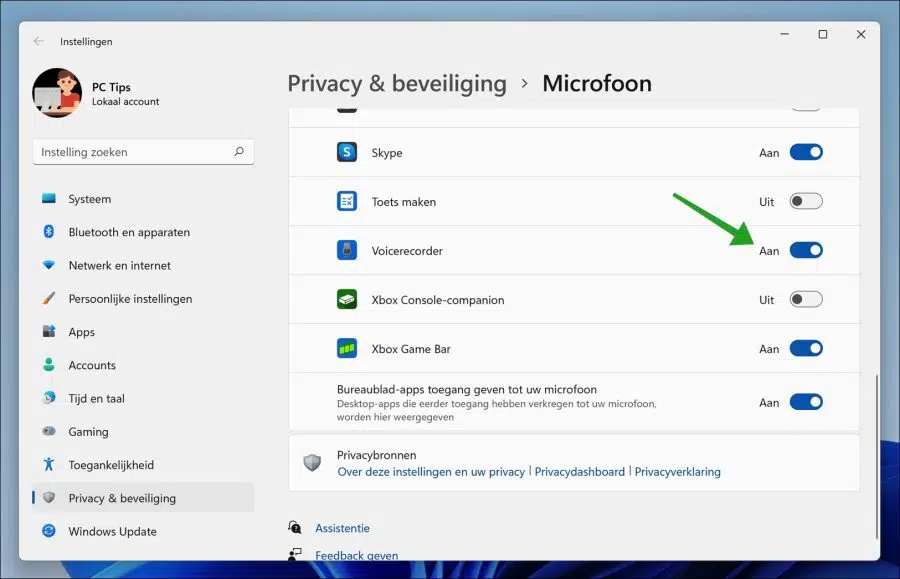Click the shield icon next to Privacy & beveiliging in sidebar
900x579 pixels.
click(49, 498)
